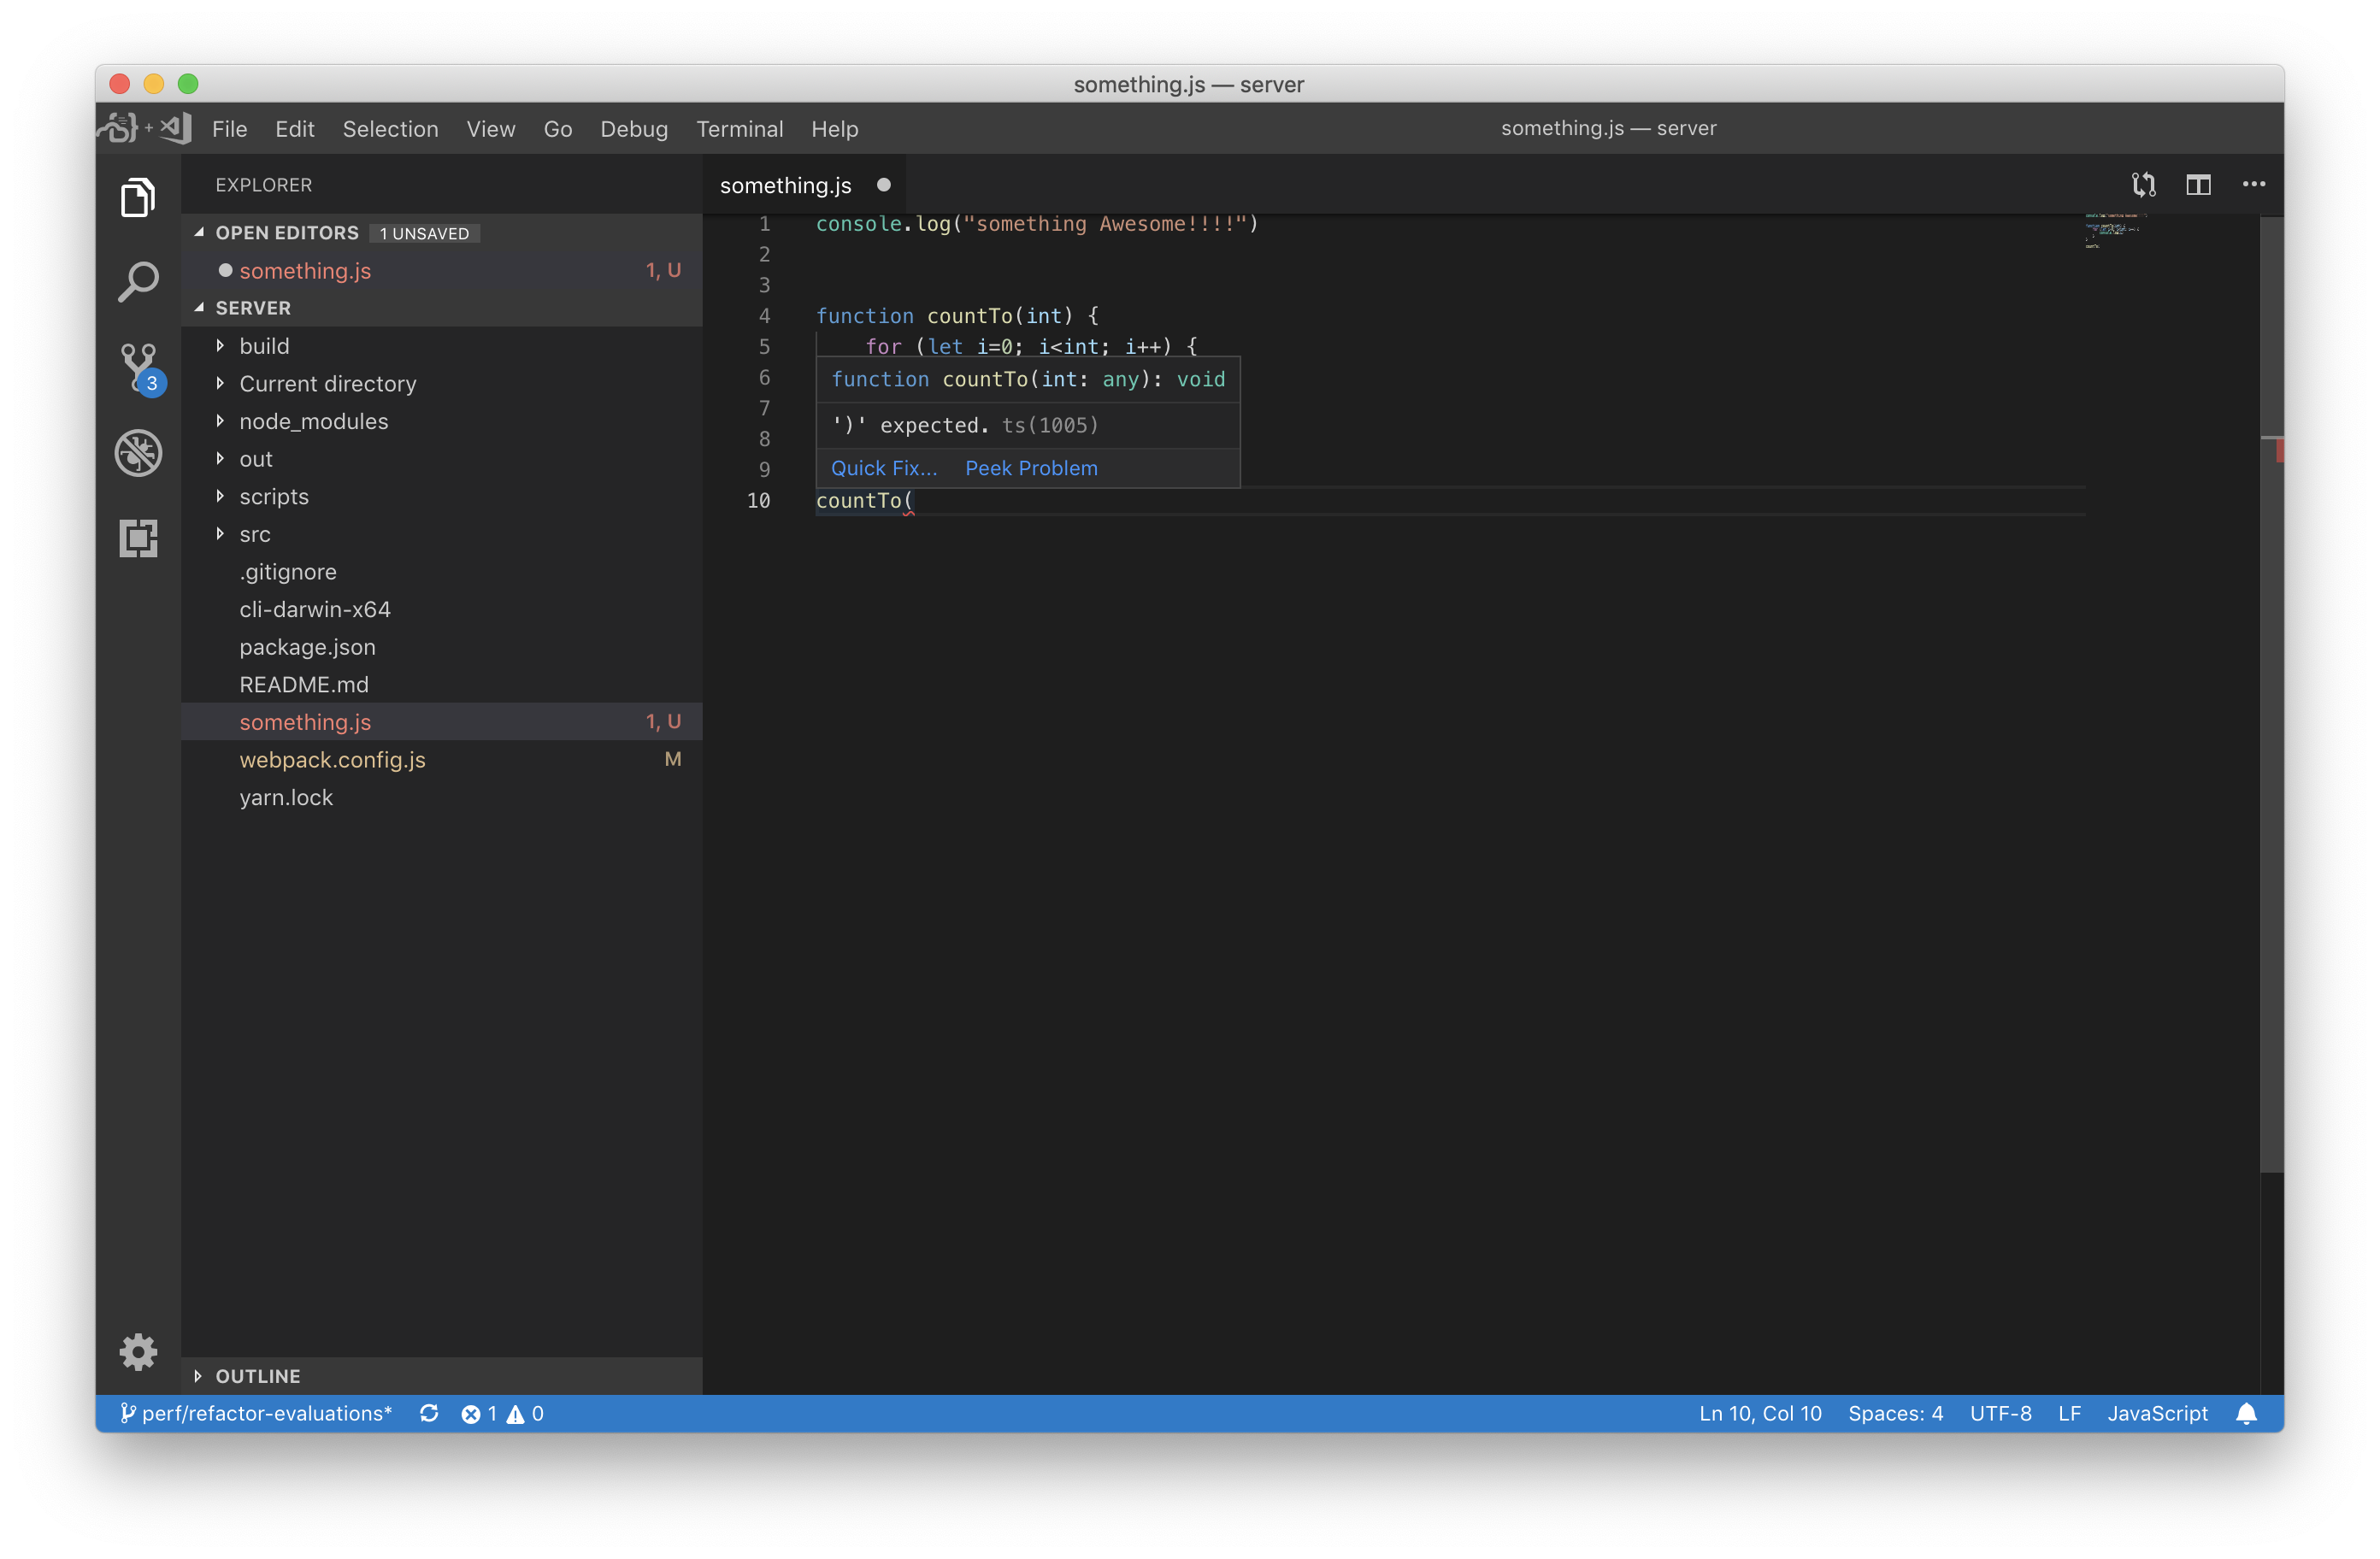Open the Selection menu
This screenshot has width=2380, height=1559.
pos(390,129)
